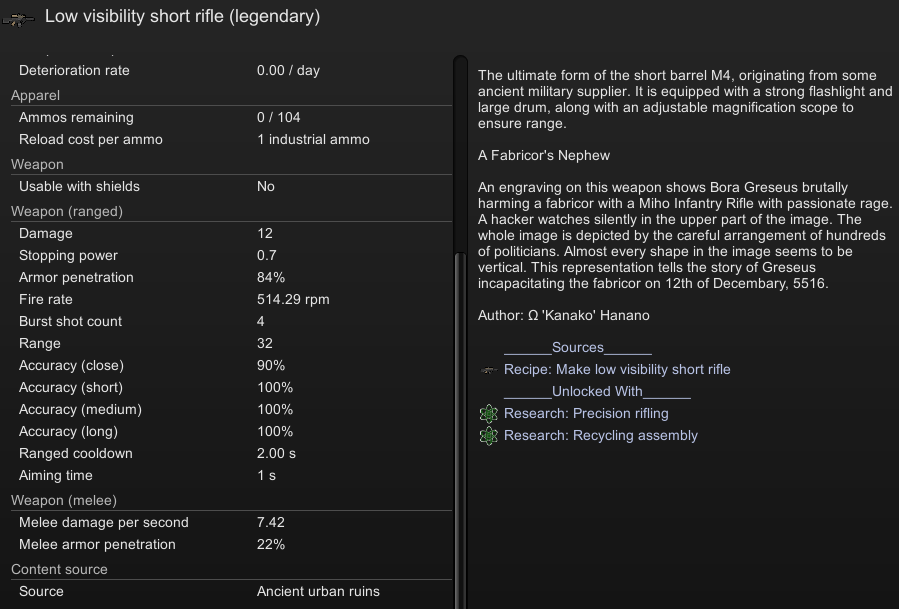Select the Fire rate row

click(232, 299)
